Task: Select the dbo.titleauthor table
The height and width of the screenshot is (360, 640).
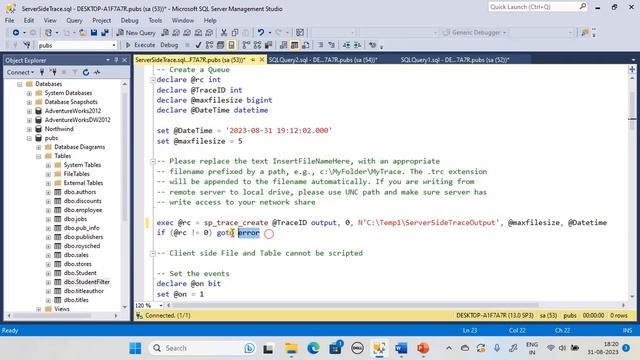Action: pos(84,291)
